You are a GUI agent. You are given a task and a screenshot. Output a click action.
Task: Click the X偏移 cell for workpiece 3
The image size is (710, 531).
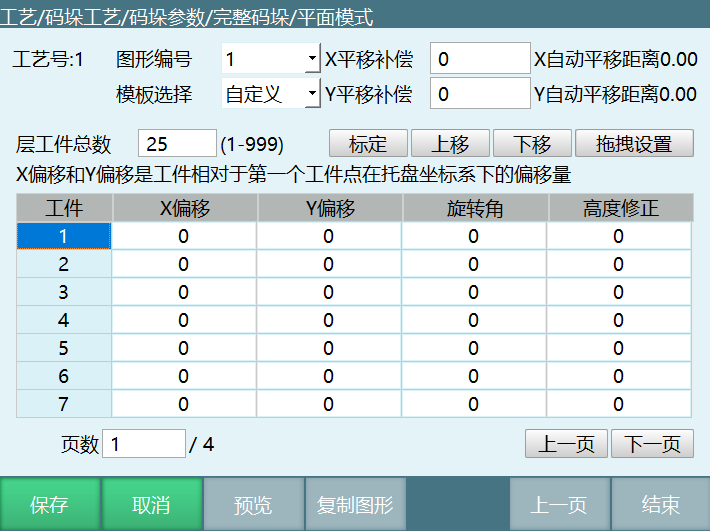[x=184, y=292]
